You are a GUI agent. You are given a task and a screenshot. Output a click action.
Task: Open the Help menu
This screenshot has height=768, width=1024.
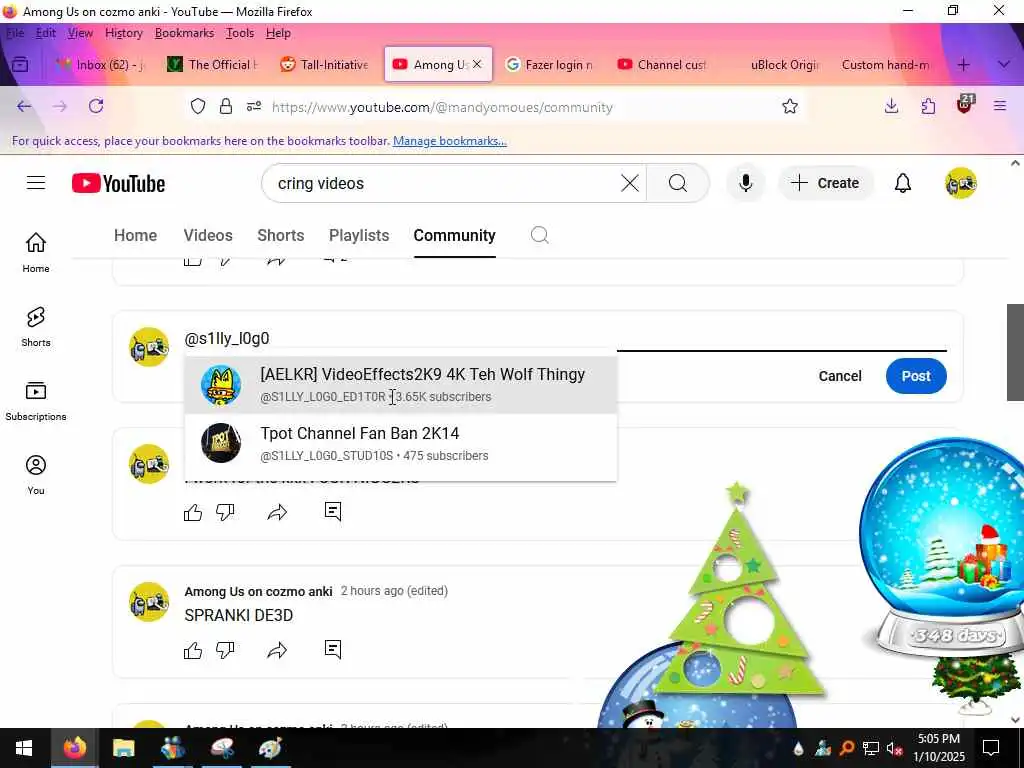[x=278, y=33]
